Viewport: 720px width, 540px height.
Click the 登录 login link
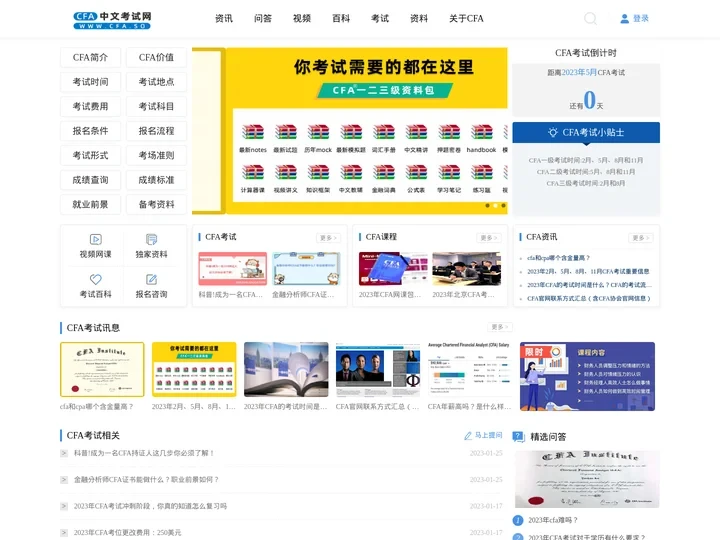click(641, 18)
